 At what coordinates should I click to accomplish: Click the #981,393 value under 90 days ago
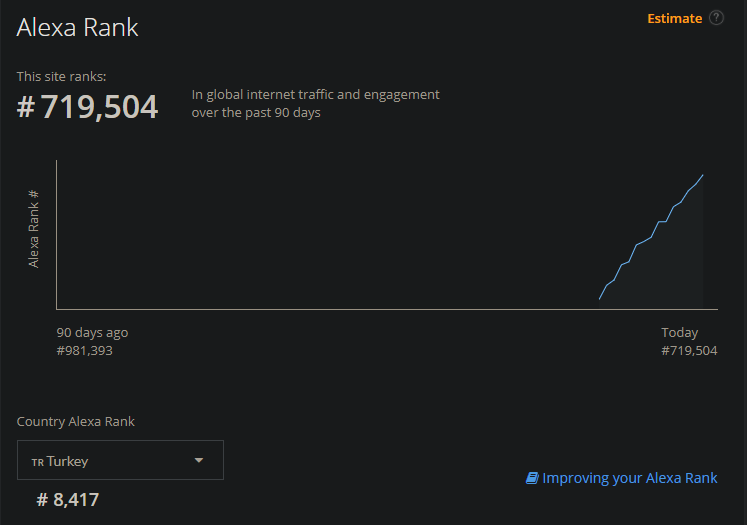[x=85, y=351]
